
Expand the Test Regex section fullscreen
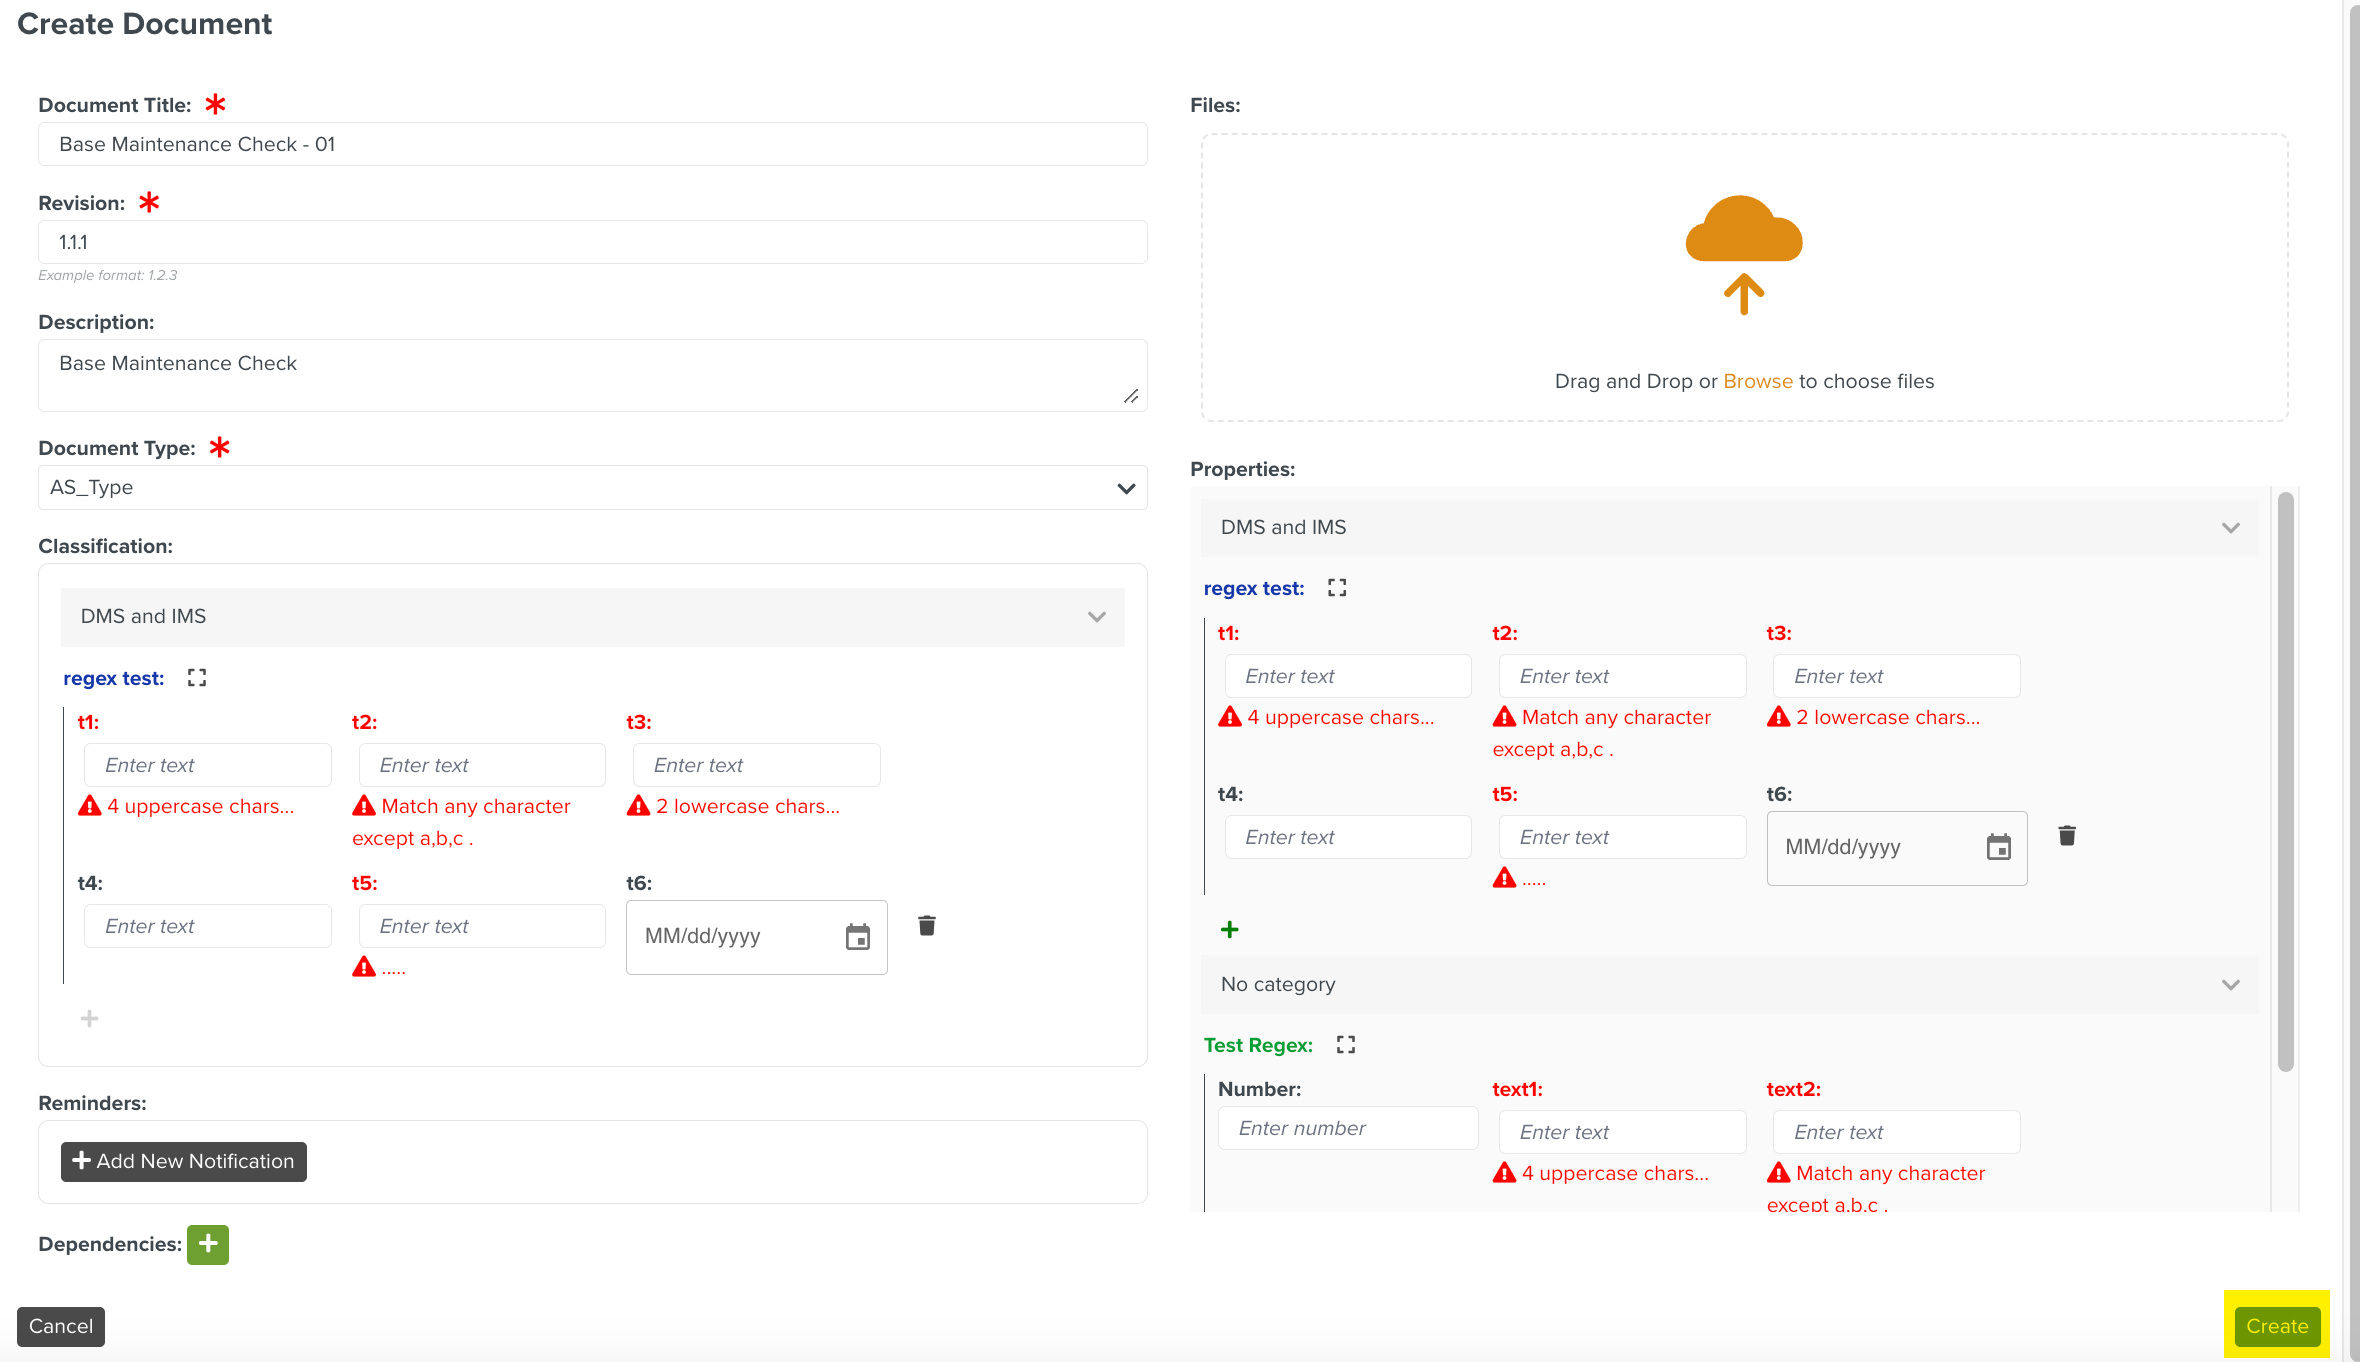[1346, 1045]
